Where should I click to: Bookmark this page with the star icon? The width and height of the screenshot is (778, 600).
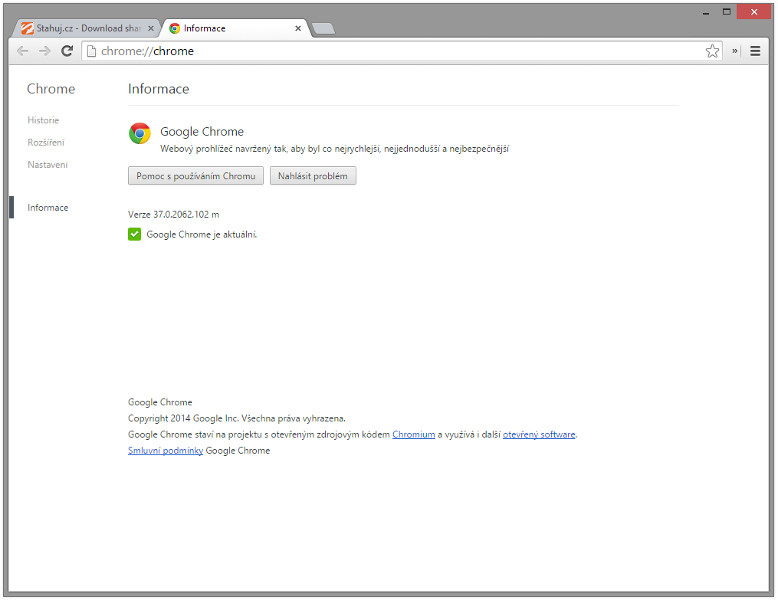pos(713,51)
